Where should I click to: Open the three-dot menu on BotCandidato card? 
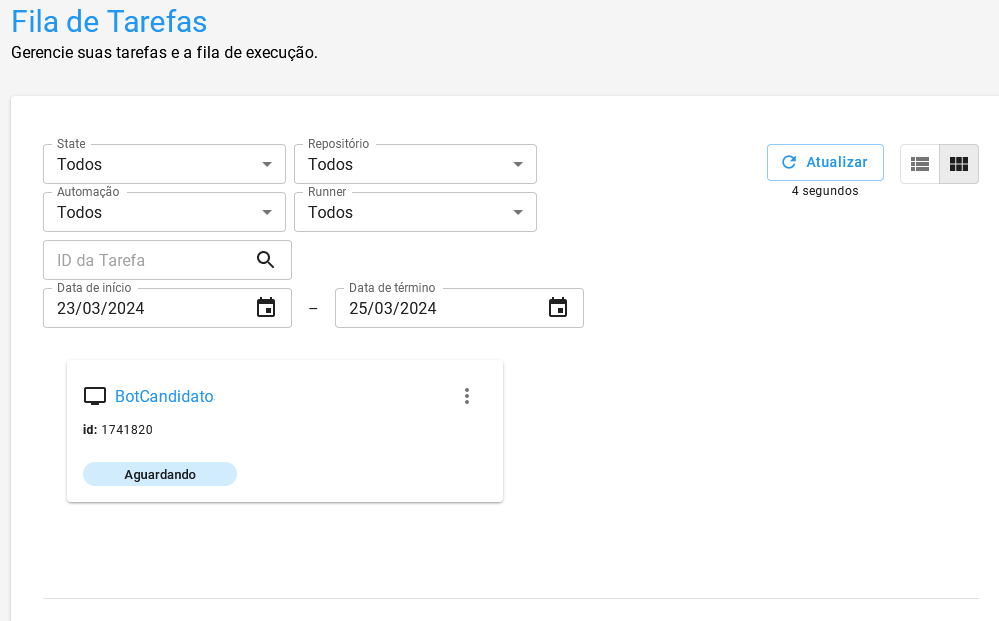pyautogui.click(x=466, y=396)
